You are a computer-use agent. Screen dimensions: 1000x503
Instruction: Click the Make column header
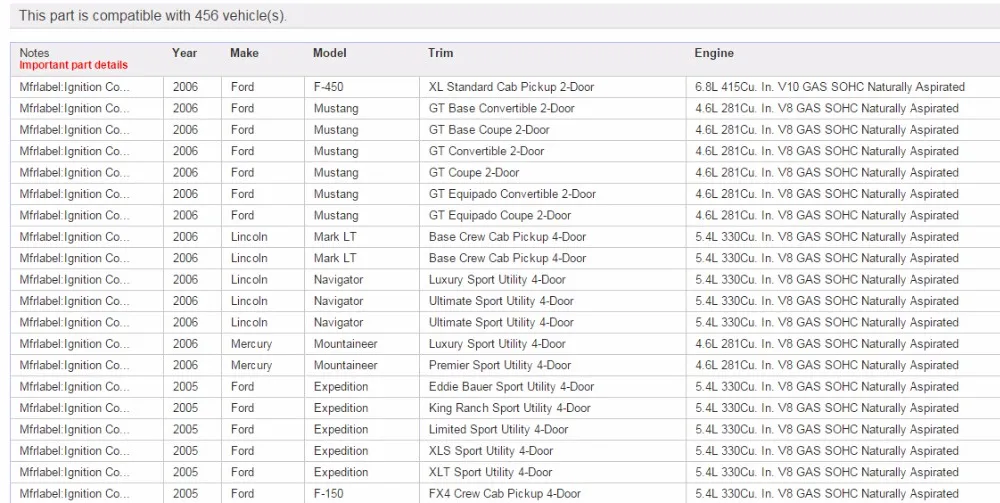pyautogui.click(x=244, y=53)
